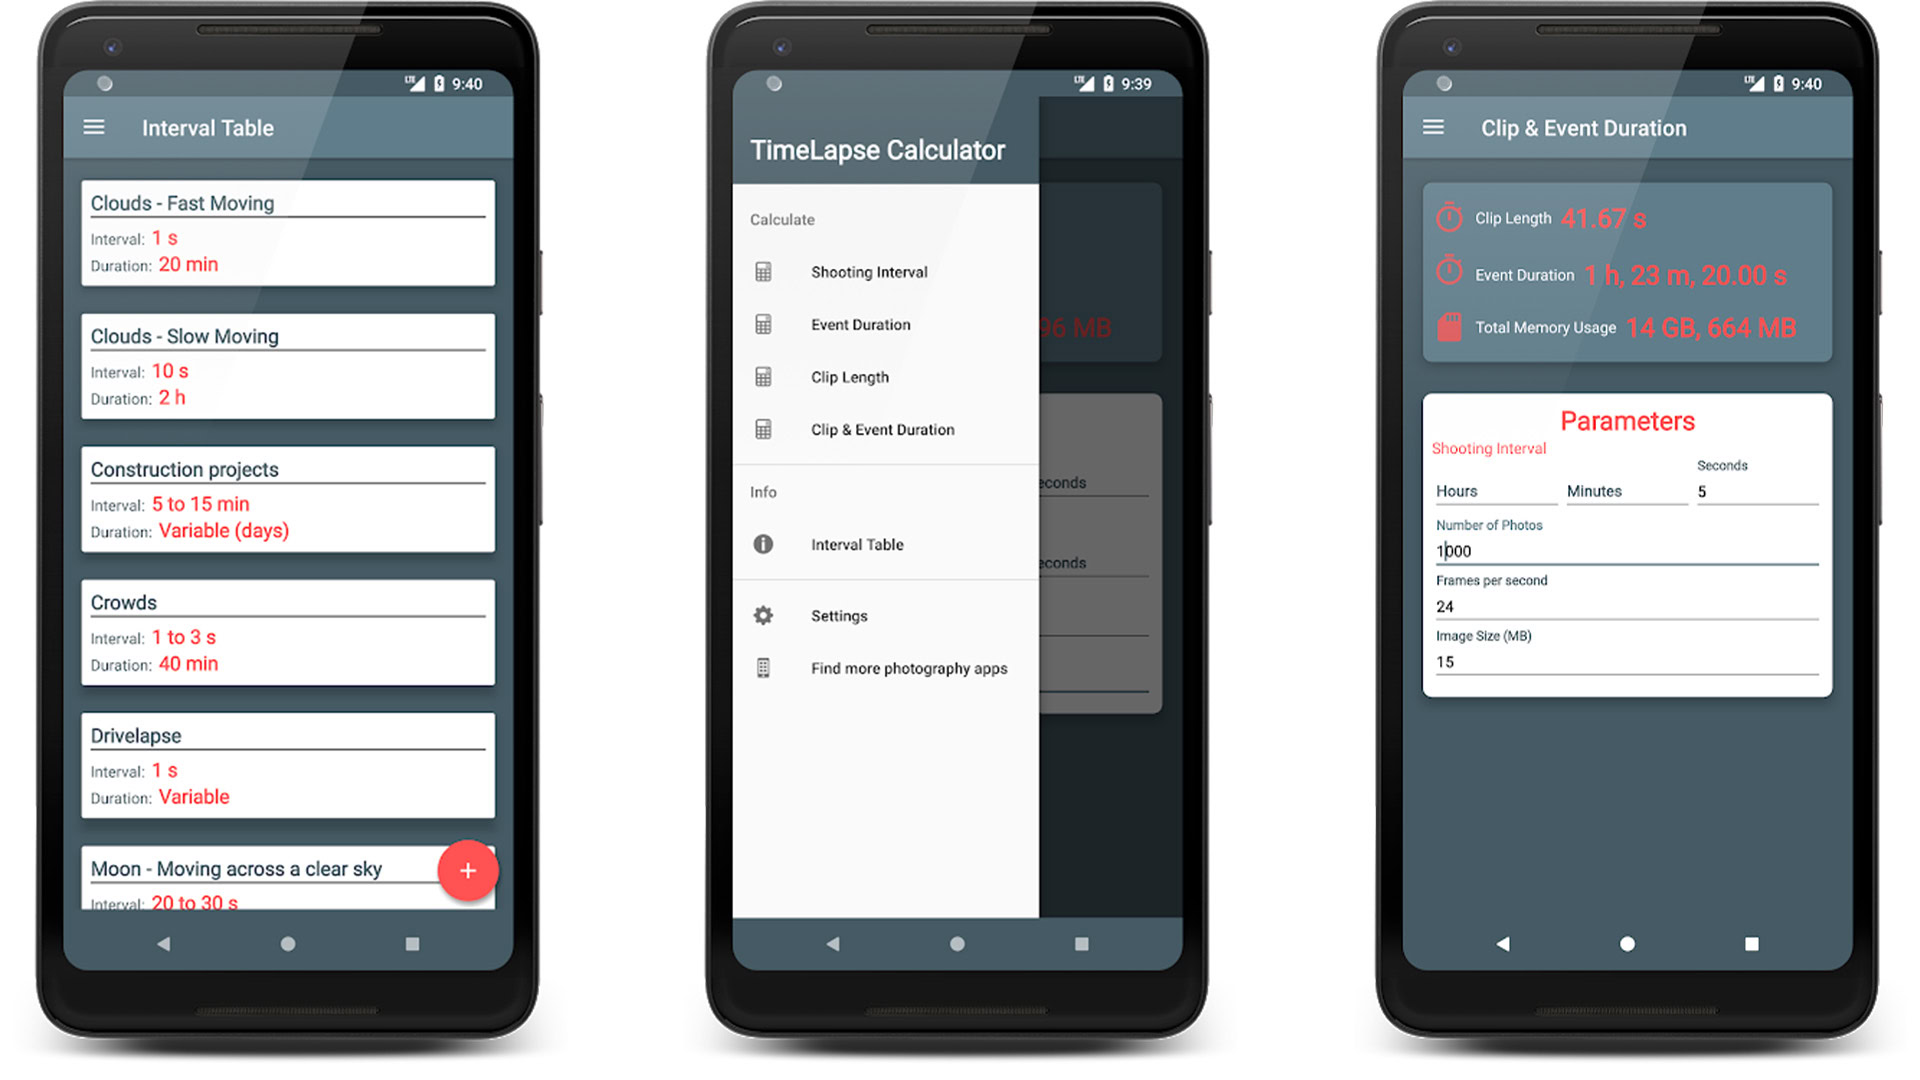1920x1080 pixels.
Task: Tap the hamburger menu icon
Action: [x=103, y=129]
